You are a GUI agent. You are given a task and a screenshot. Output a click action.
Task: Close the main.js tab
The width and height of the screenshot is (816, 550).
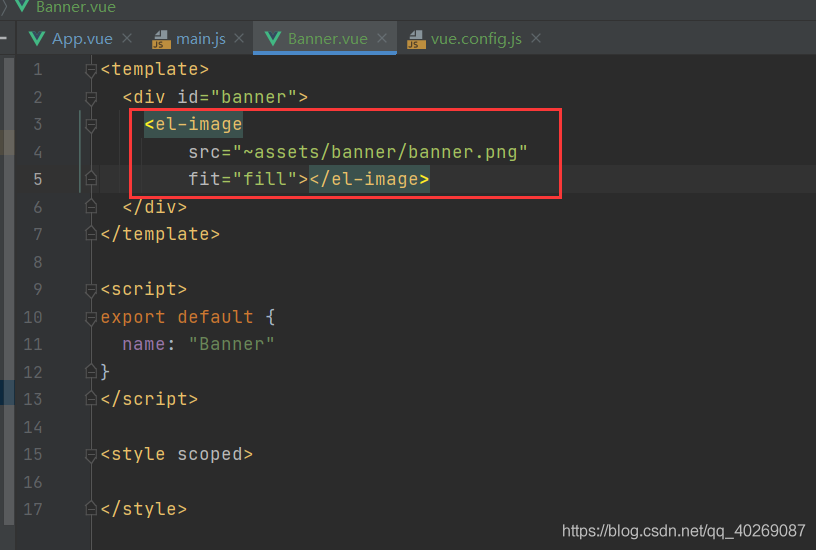point(239,39)
